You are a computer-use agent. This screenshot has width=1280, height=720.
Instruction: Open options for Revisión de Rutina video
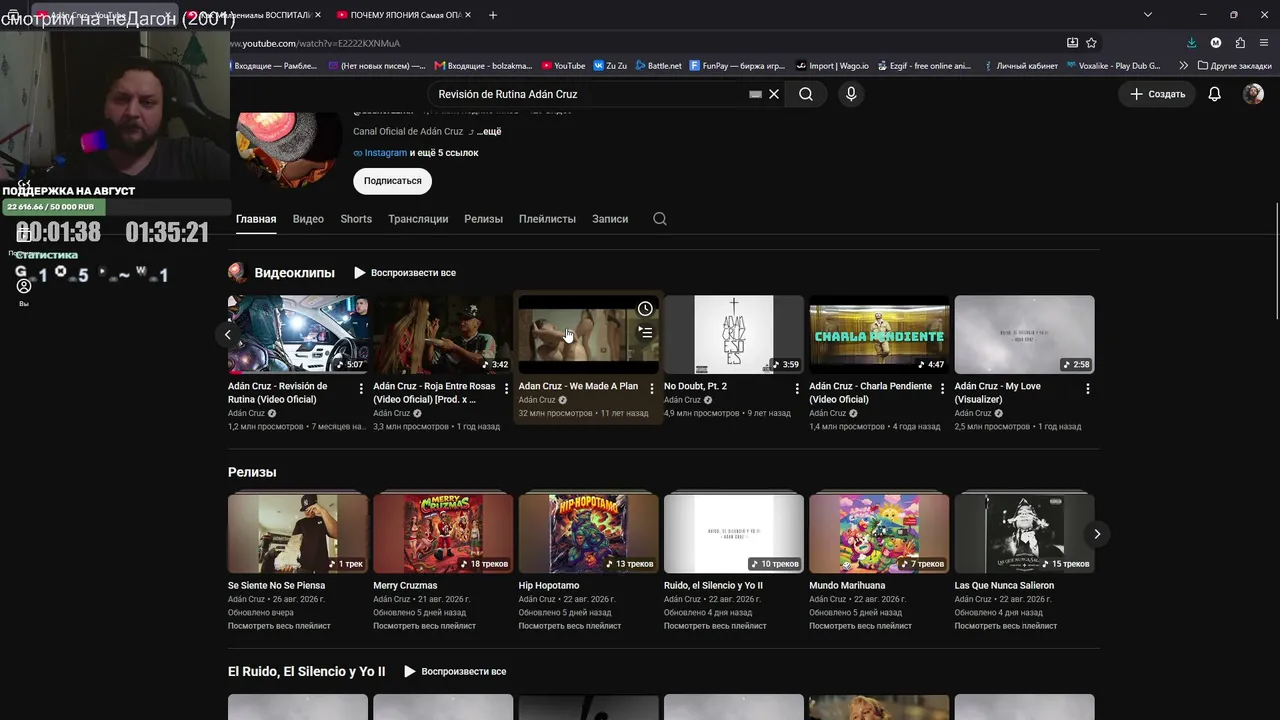pyautogui.click(x=361, y=388)
